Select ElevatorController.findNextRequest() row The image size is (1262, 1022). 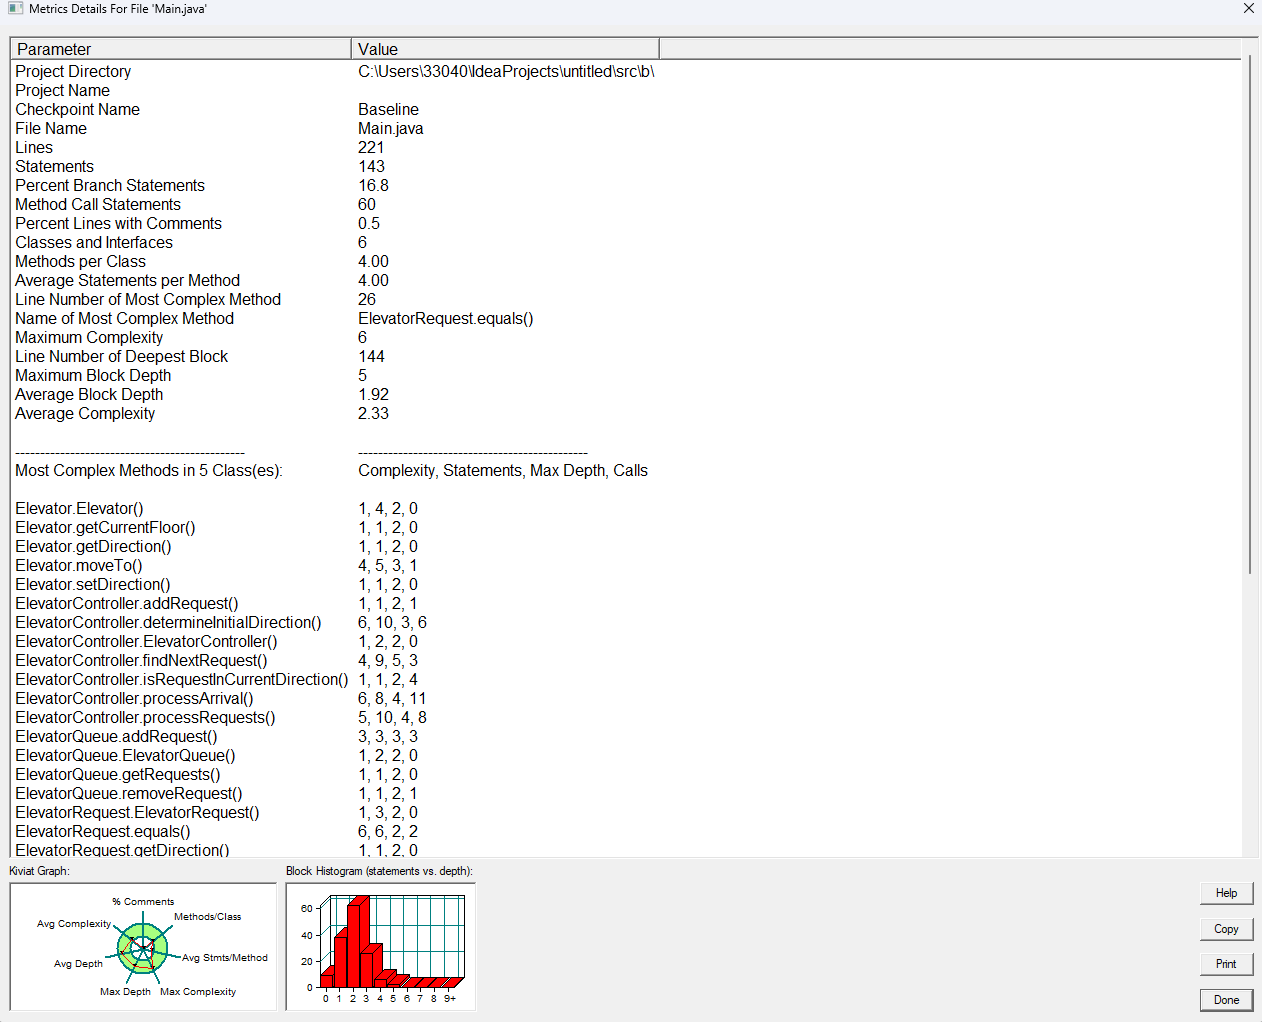(x=335, y=661)
